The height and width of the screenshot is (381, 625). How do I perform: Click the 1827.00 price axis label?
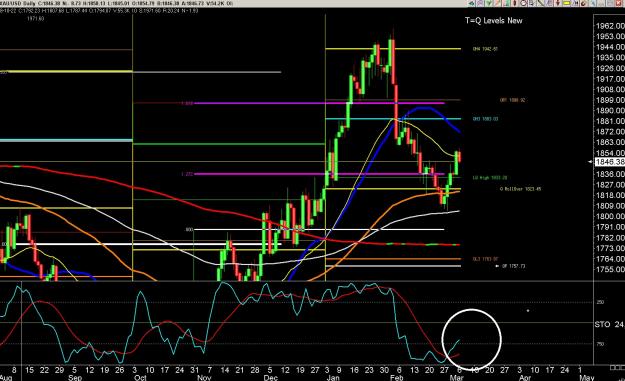610,185
